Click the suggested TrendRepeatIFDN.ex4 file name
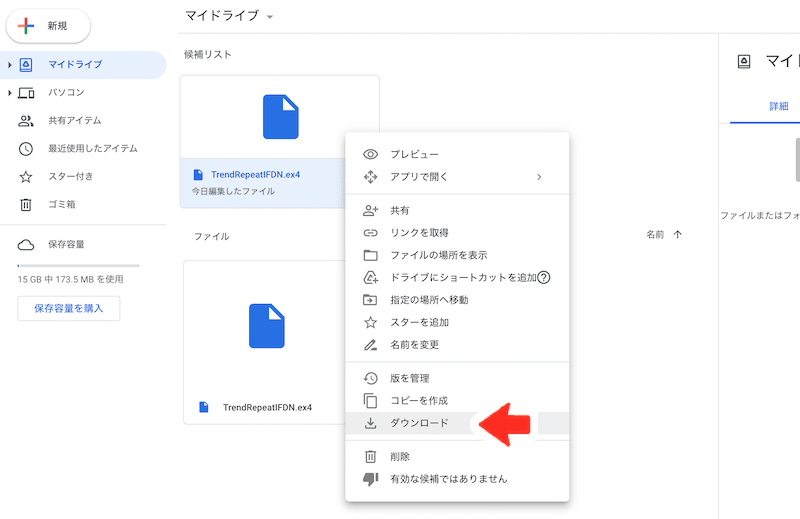Viewport: 800px width, 519px height. point(256,175)
